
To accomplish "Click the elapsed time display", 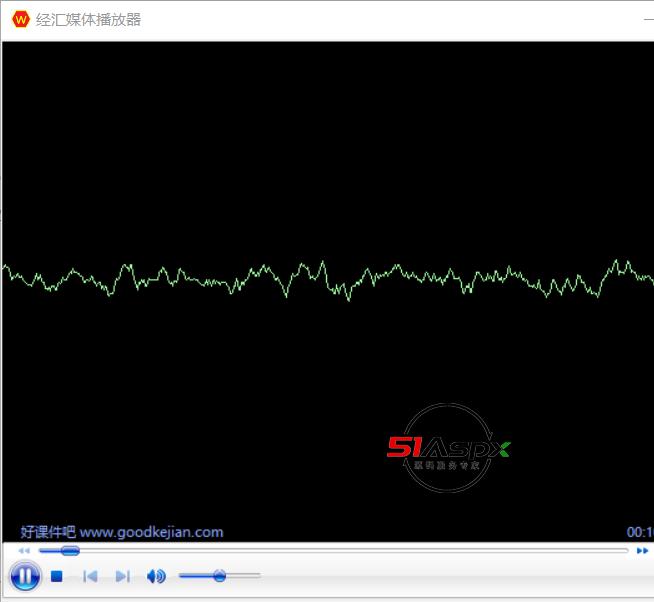I will [x=640, y=532].
